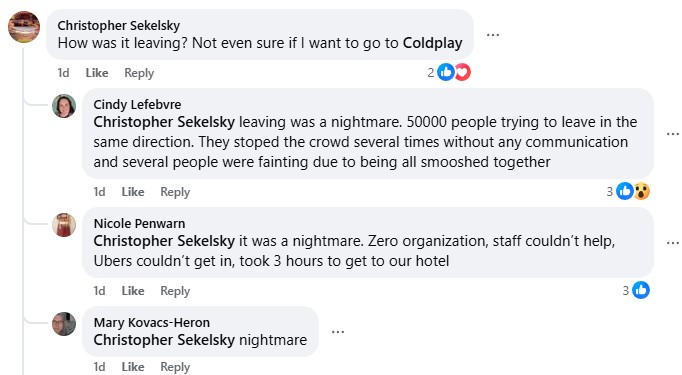Reply to Cindy Lefebvre's comment
The image size is (682, 375).
tap(175, 192)
